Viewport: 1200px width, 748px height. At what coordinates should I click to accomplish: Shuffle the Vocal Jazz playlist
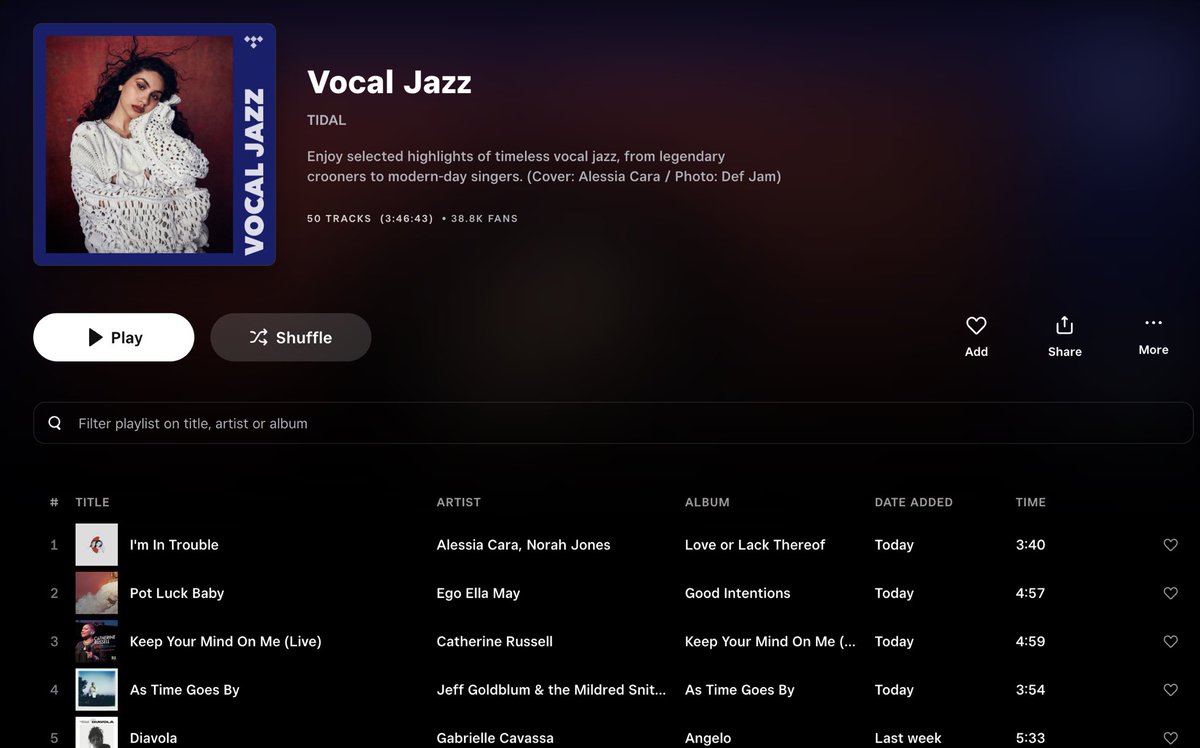tap(290, 337)
